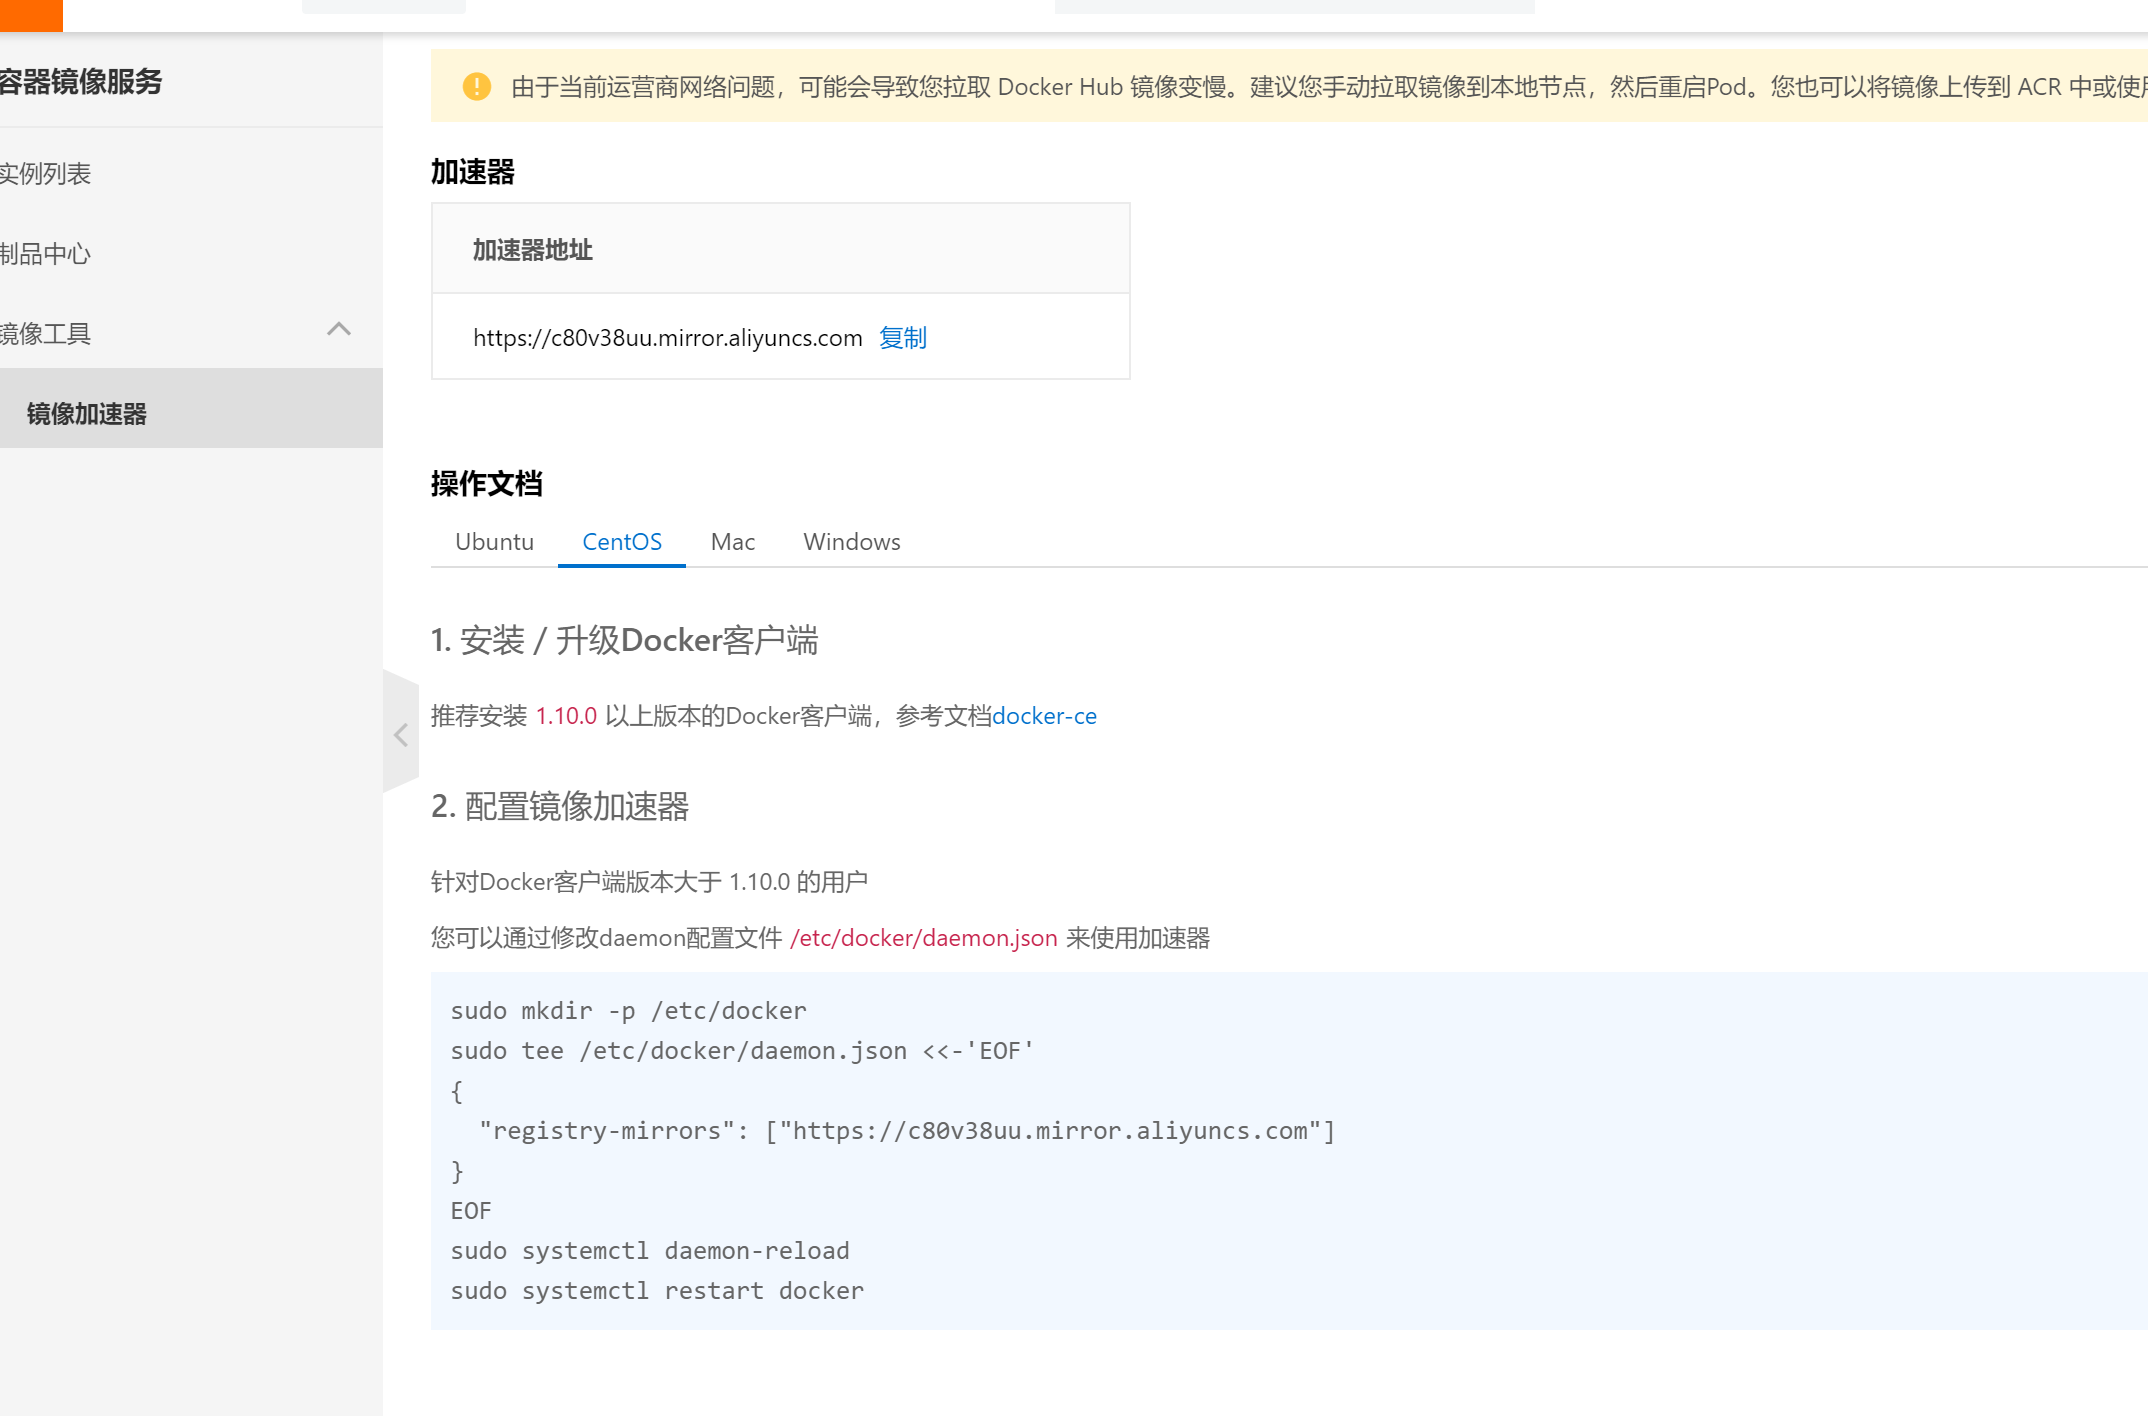2148x1416 pixels.
Task: Click the orange Aliyun logo
Action: tap(31, 14)
